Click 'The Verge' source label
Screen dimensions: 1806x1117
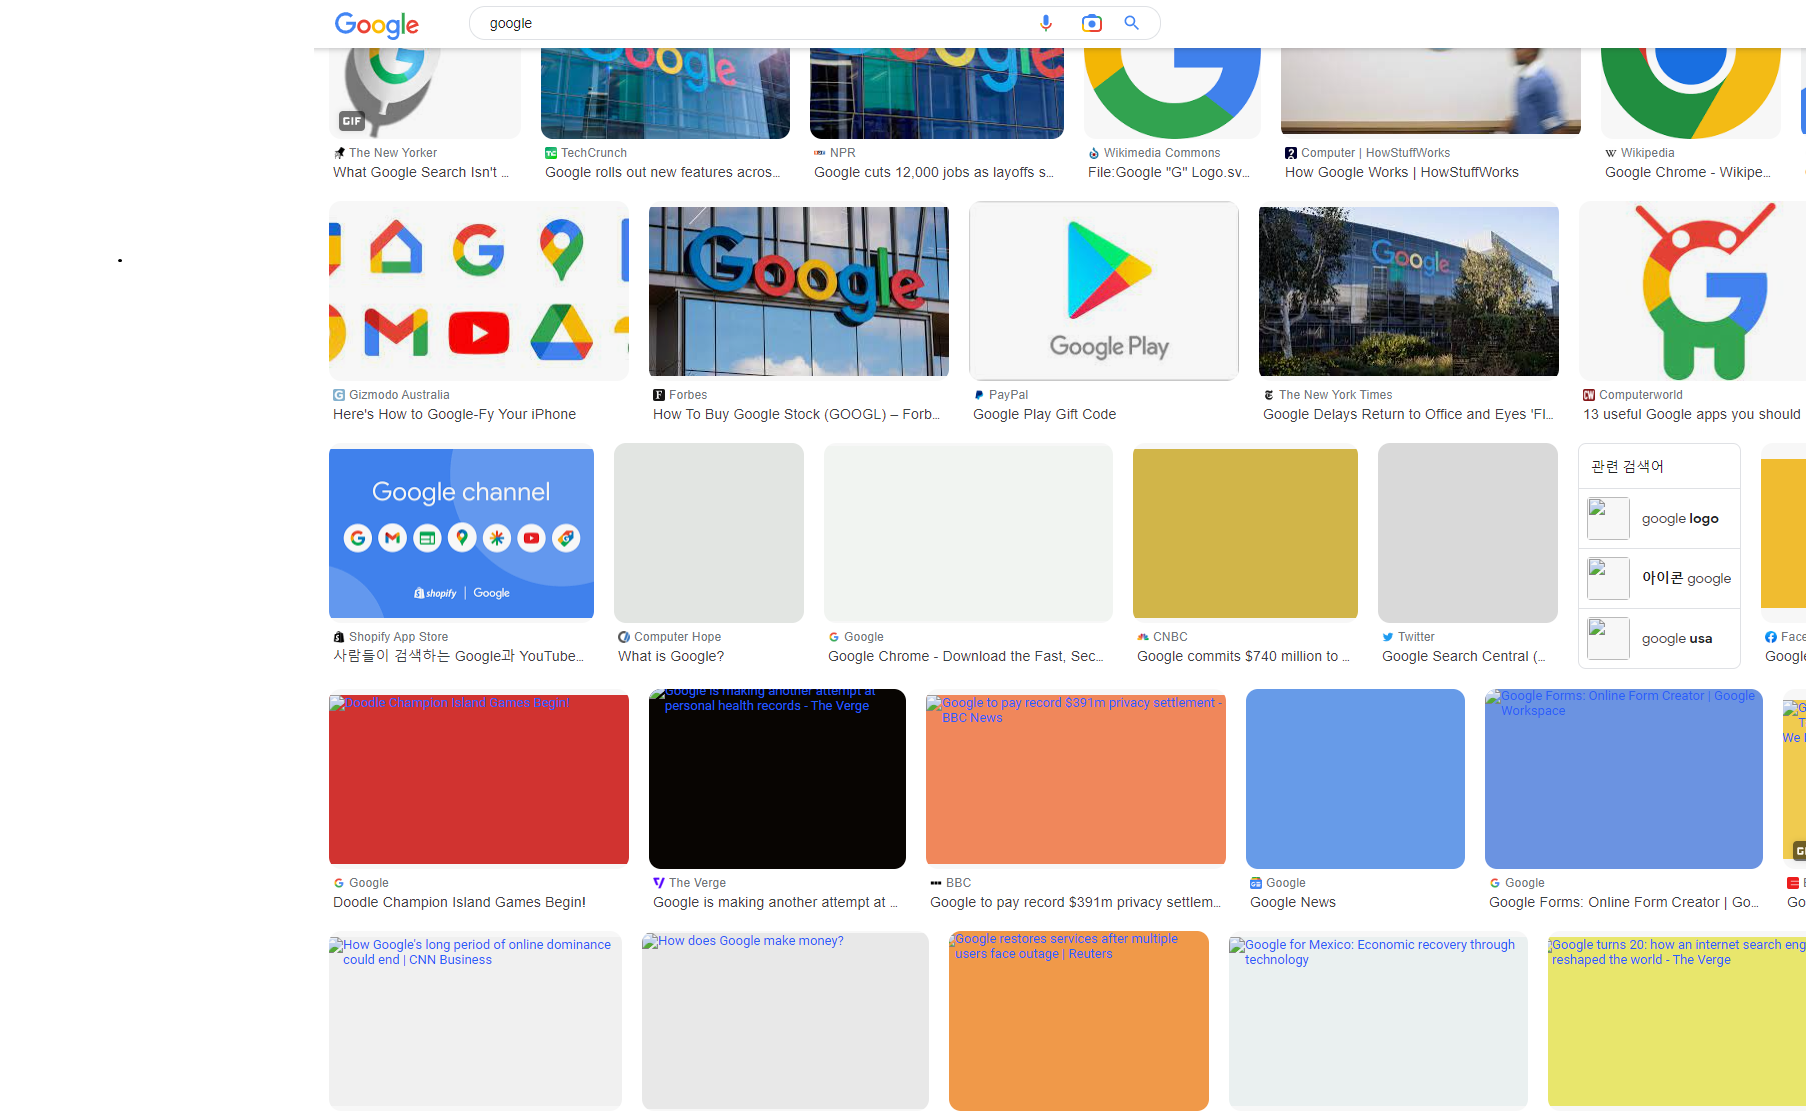tap(697, 883)
